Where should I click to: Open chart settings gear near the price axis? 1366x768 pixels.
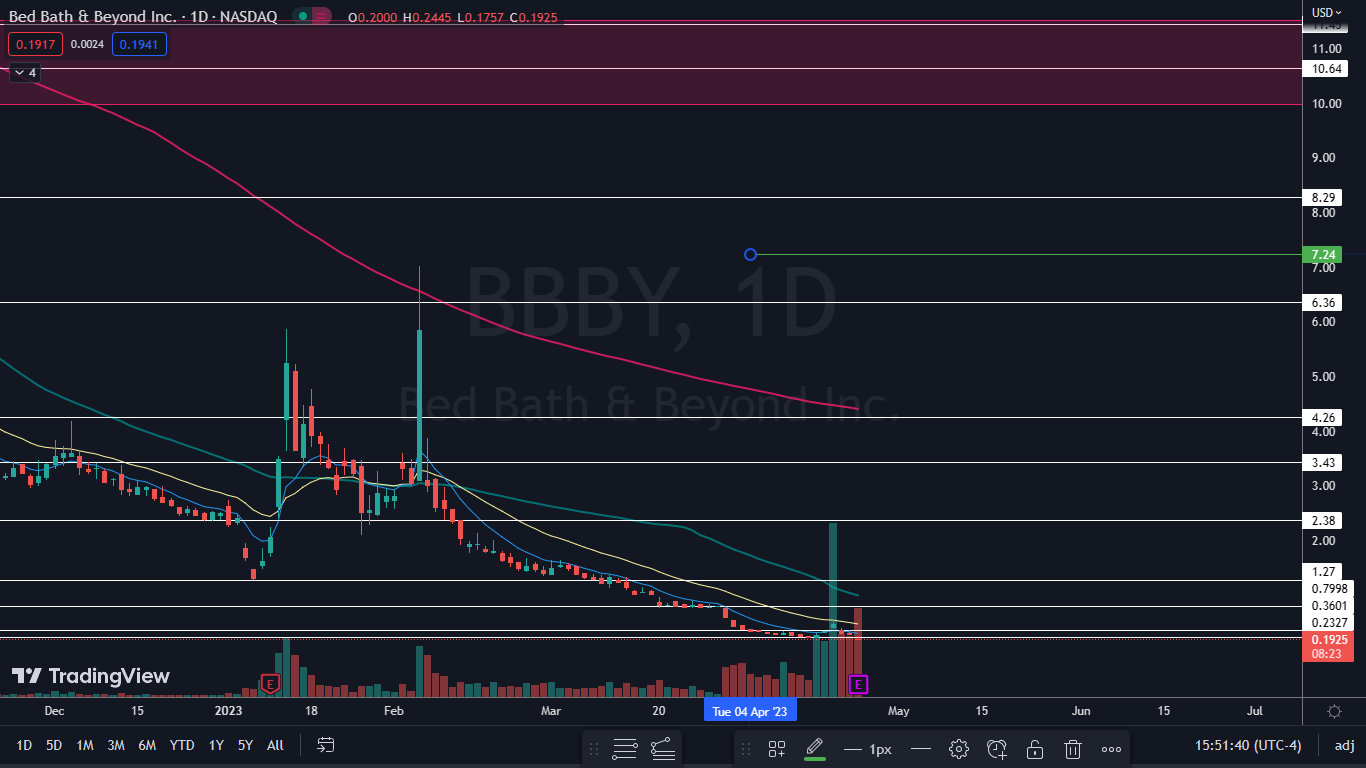(1334, 711)
